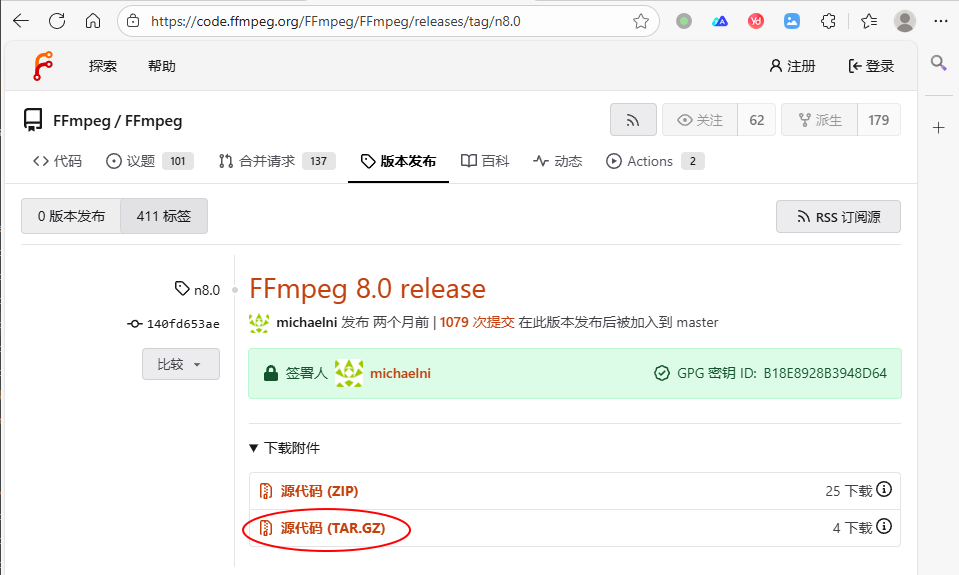Go back to the previous browser page
Viewport: 959px width, 575px height.
21,21
